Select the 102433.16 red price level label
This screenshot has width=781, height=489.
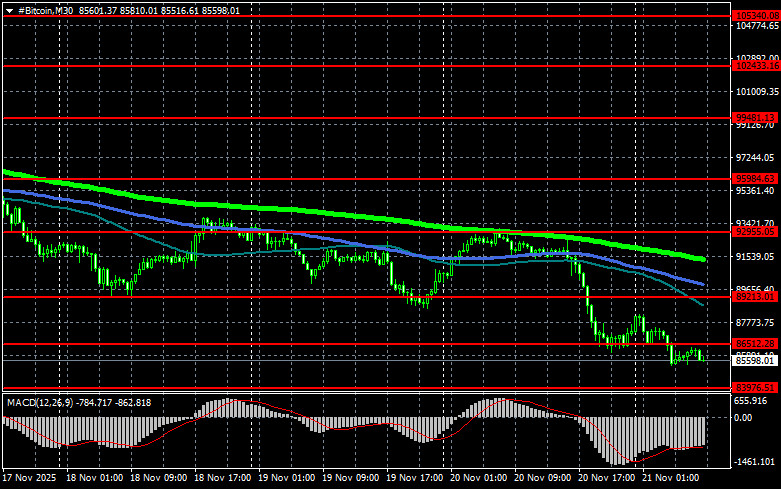tap(755, 65)
